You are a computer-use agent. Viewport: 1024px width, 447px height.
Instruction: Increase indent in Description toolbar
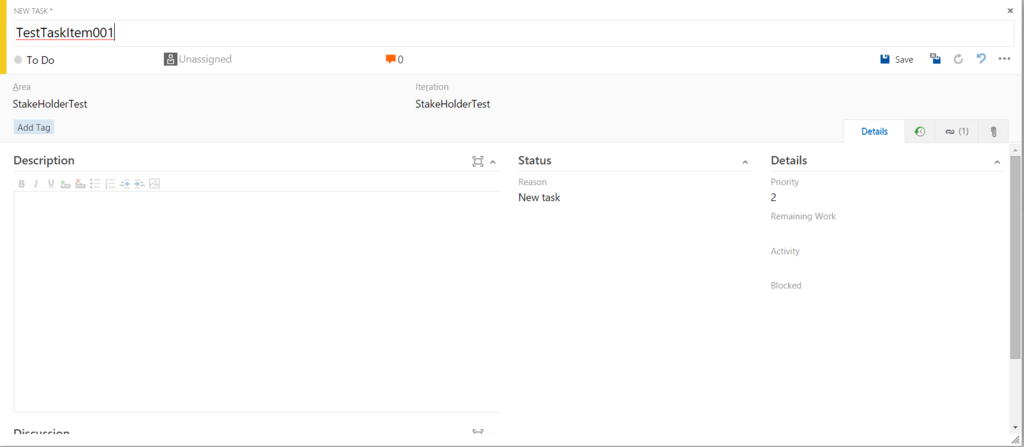tap(139, 184)
